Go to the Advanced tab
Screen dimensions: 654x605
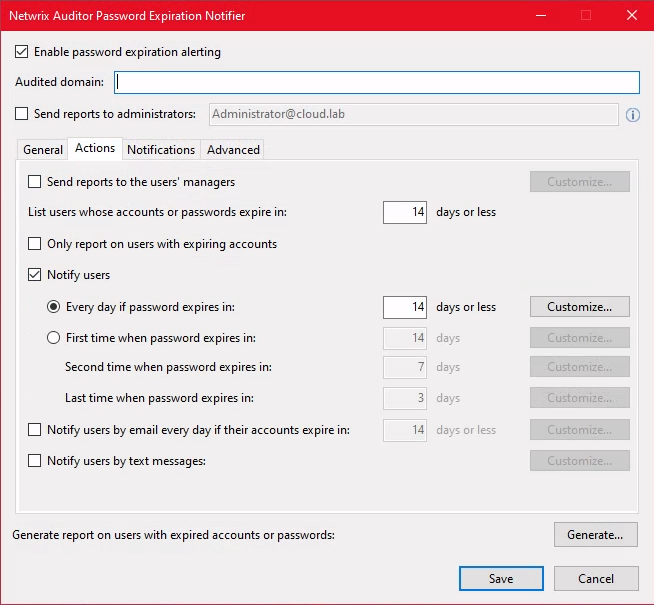[233, 150]
